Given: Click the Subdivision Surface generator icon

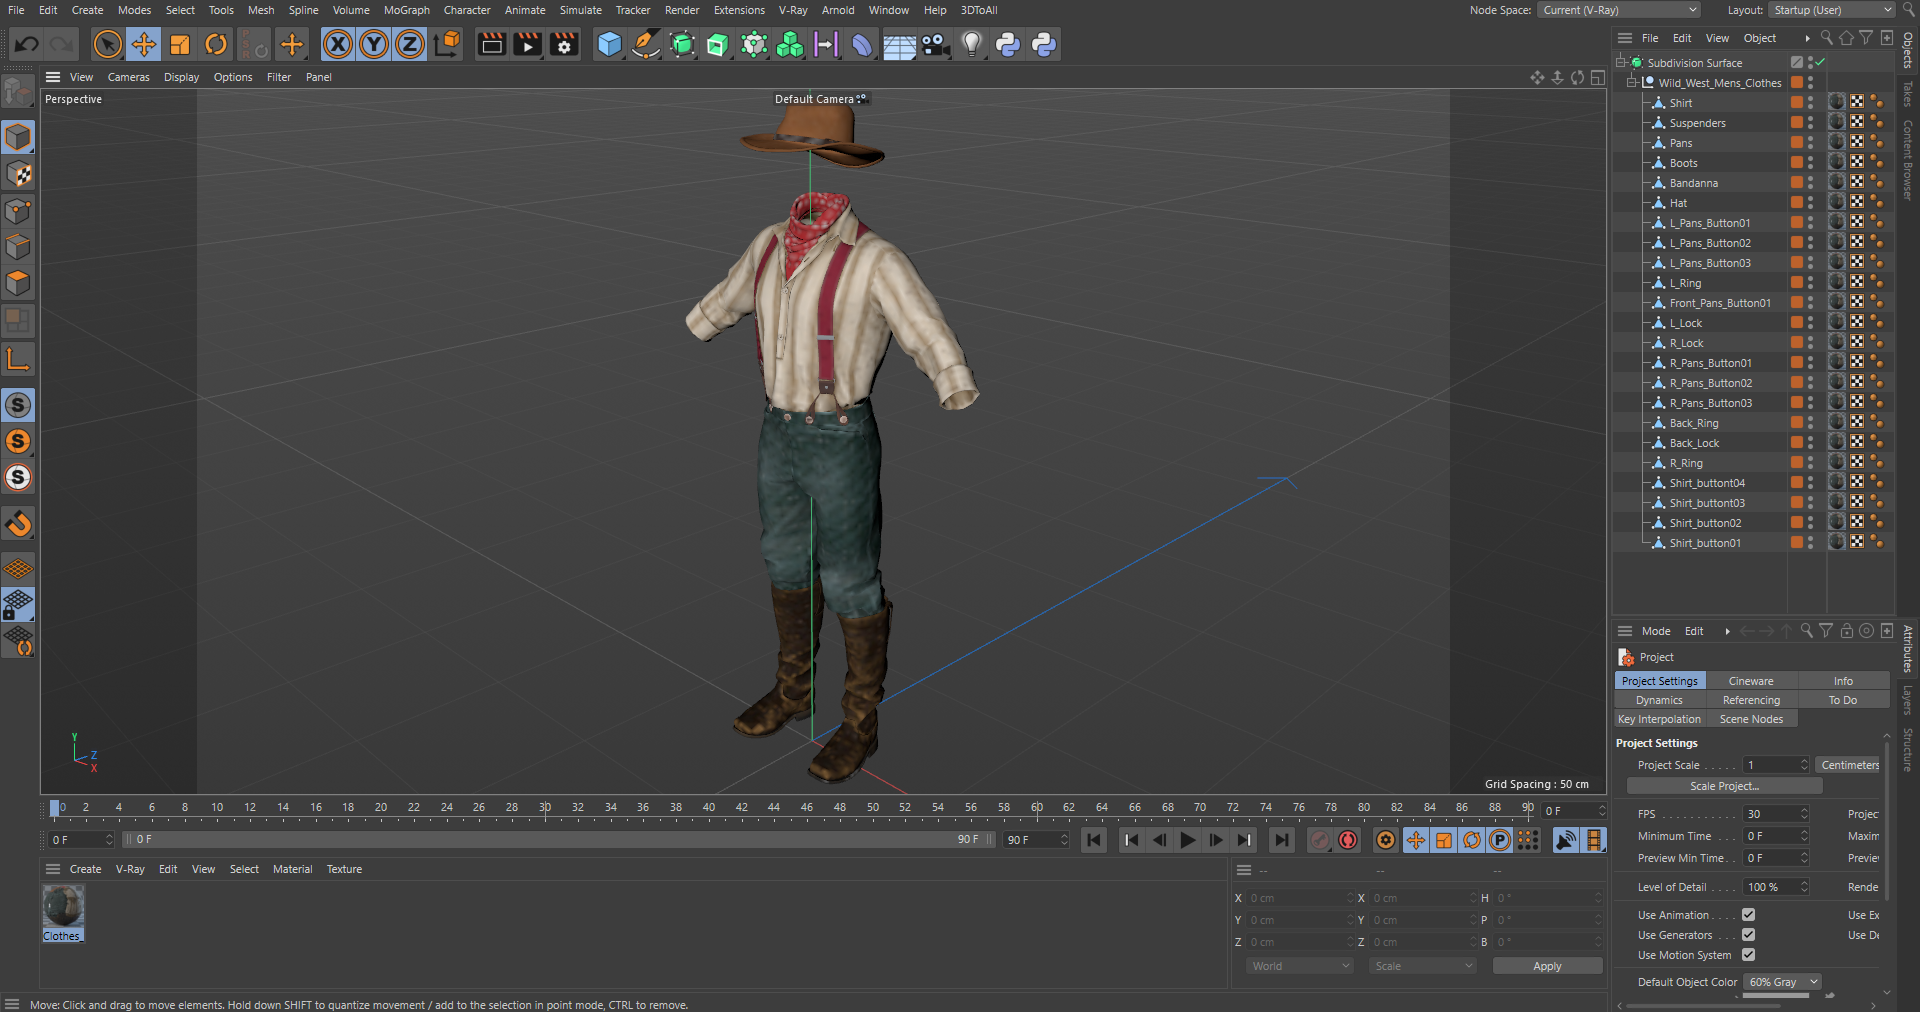Looking at the screenshot, I should pyautogui.click(x=682, y=44).
